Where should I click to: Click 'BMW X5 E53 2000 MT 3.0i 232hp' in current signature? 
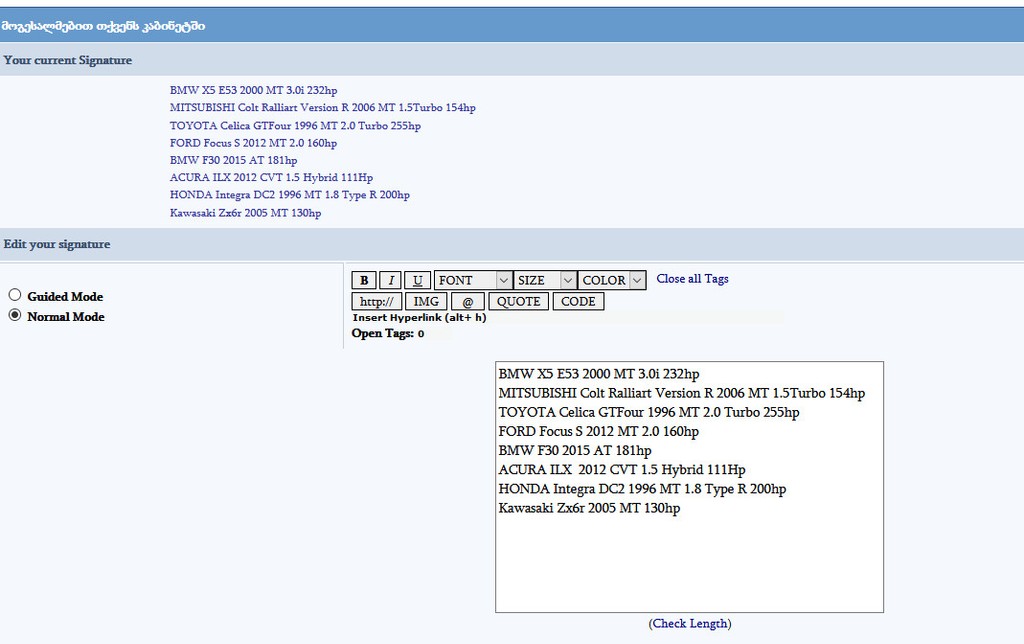point(253,90)
